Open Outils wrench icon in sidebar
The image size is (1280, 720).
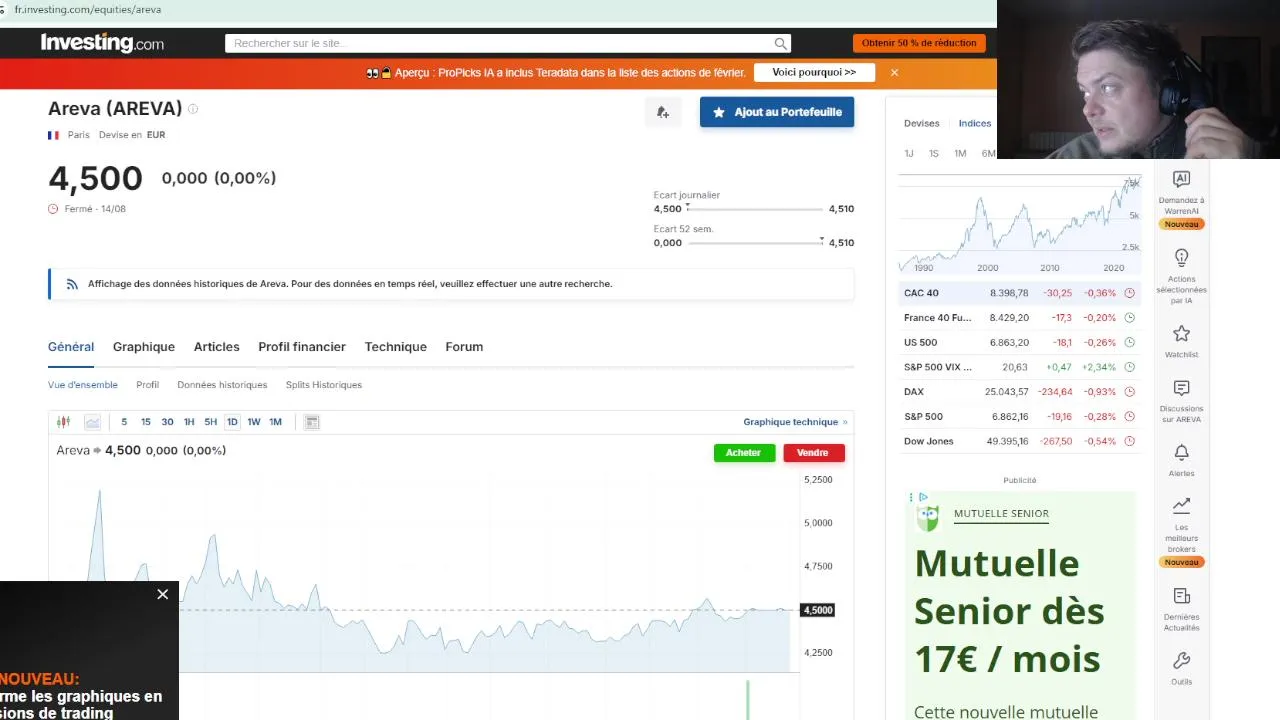click(1181, 661)
